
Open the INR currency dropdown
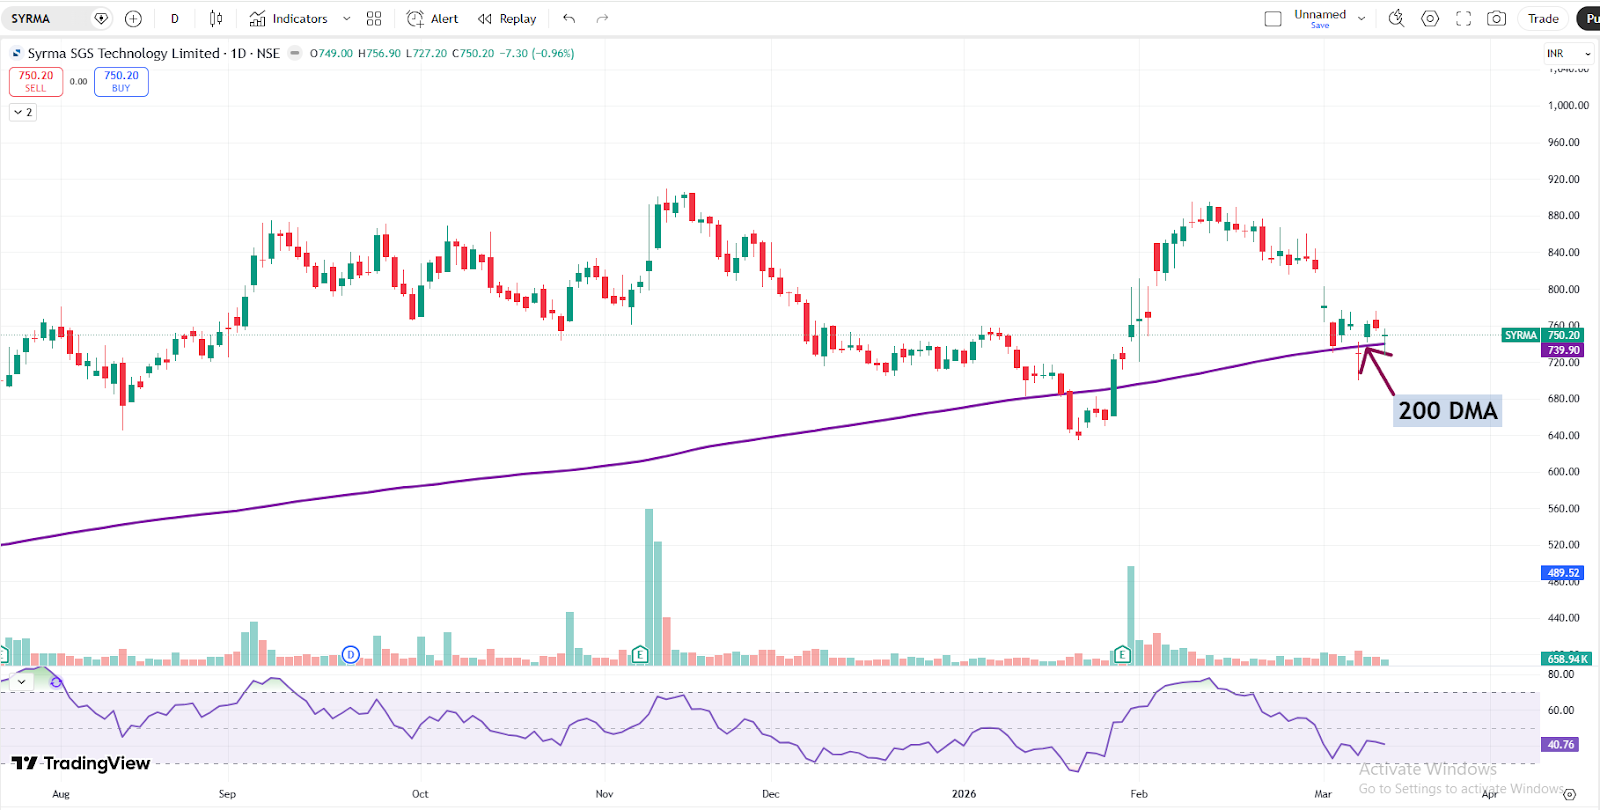1567,54
